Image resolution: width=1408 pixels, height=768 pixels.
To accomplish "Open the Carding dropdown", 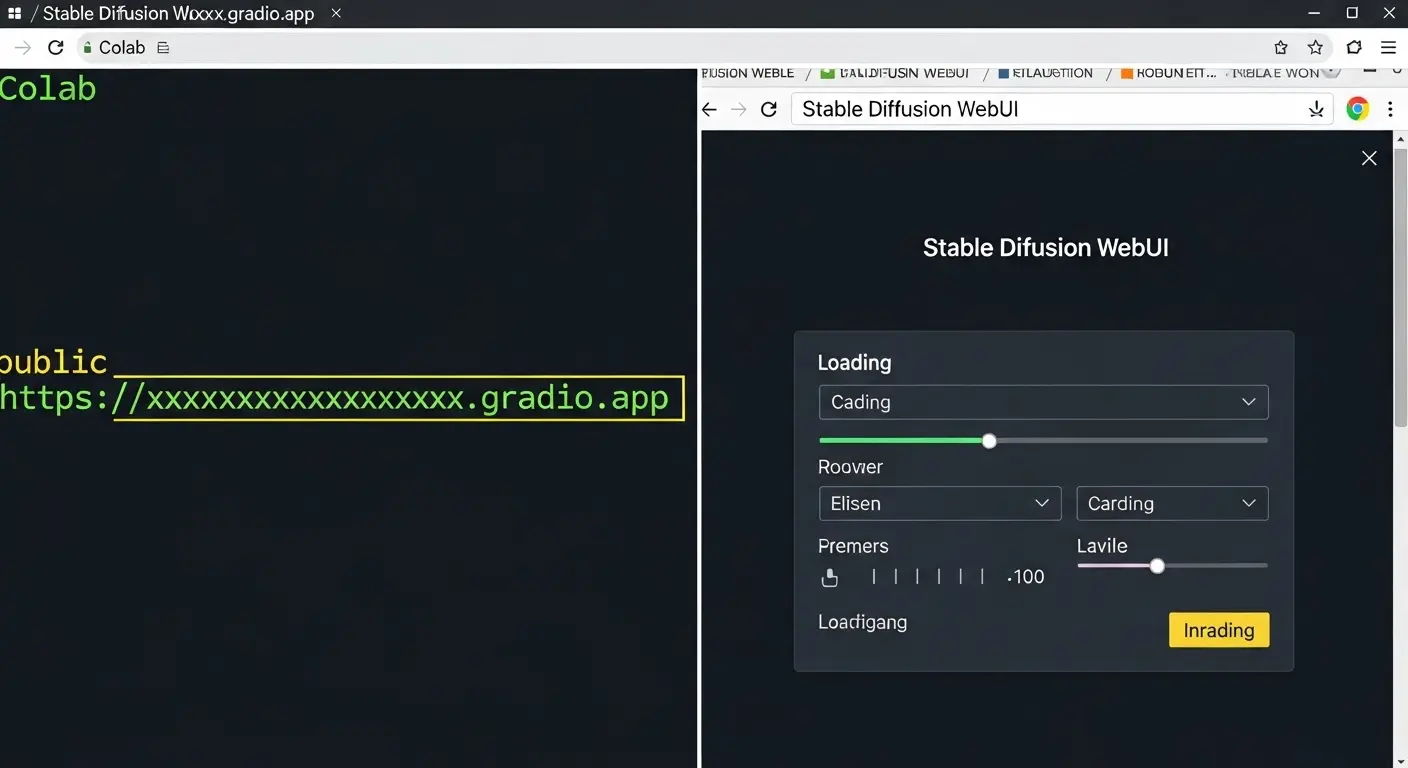I will (1171, 503).
